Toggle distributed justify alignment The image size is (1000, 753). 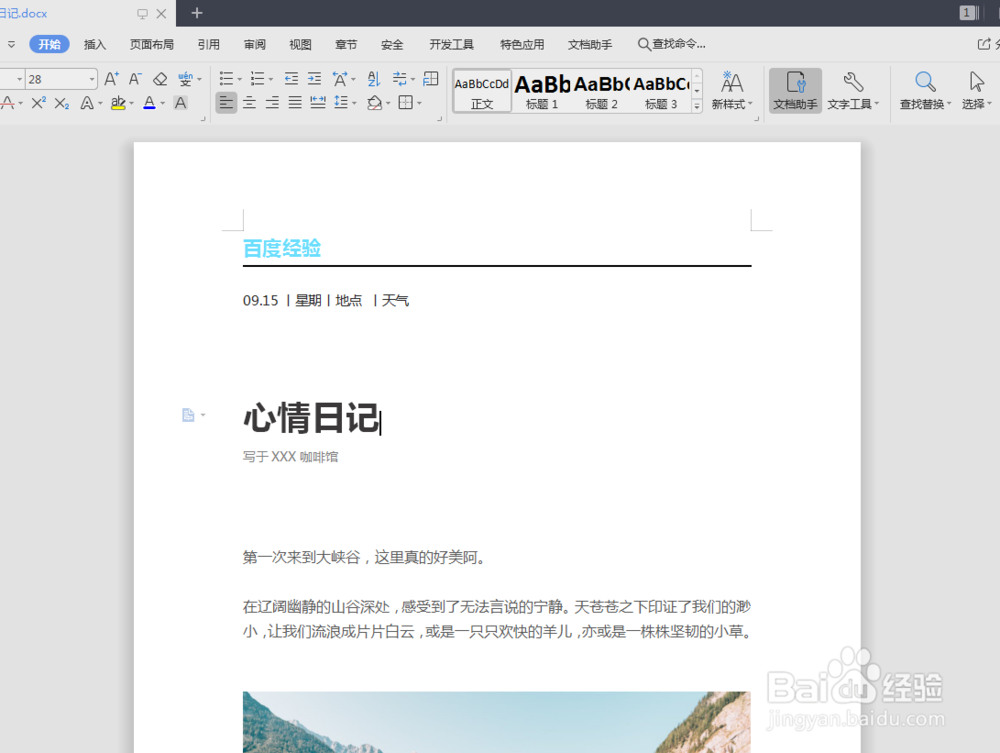[x=318, y=103]
